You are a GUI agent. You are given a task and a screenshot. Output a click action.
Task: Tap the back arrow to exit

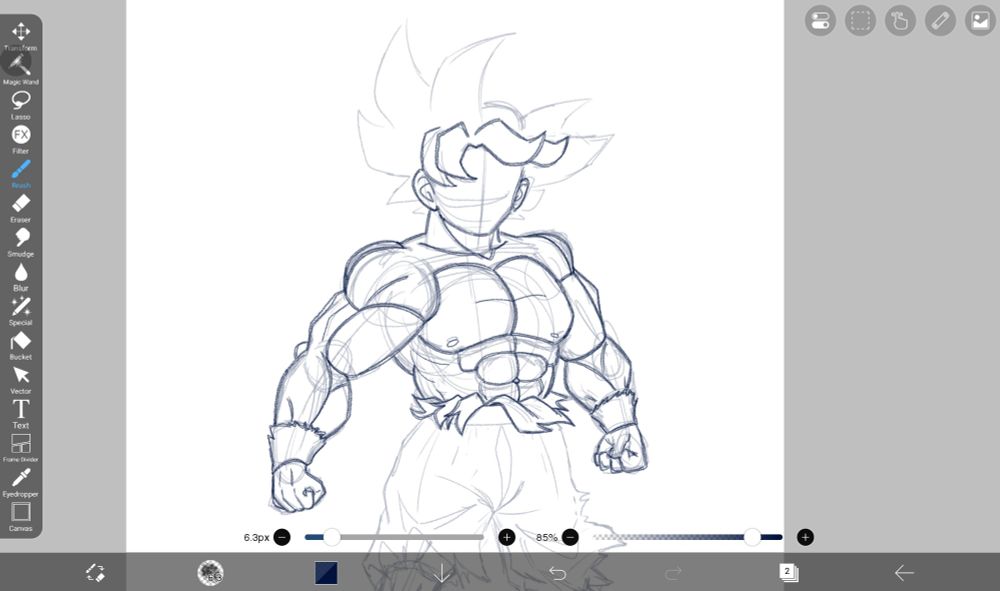coord(904,573)
